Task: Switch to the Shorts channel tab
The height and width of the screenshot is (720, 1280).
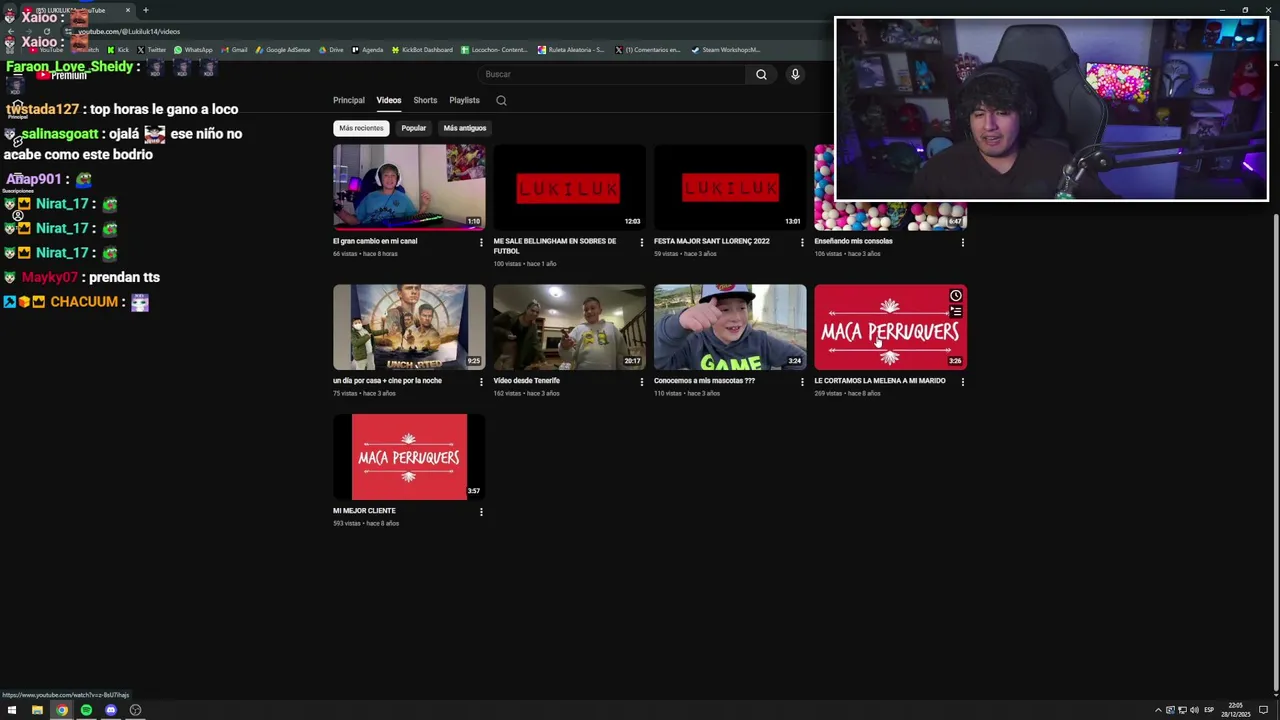Action: 425,100
